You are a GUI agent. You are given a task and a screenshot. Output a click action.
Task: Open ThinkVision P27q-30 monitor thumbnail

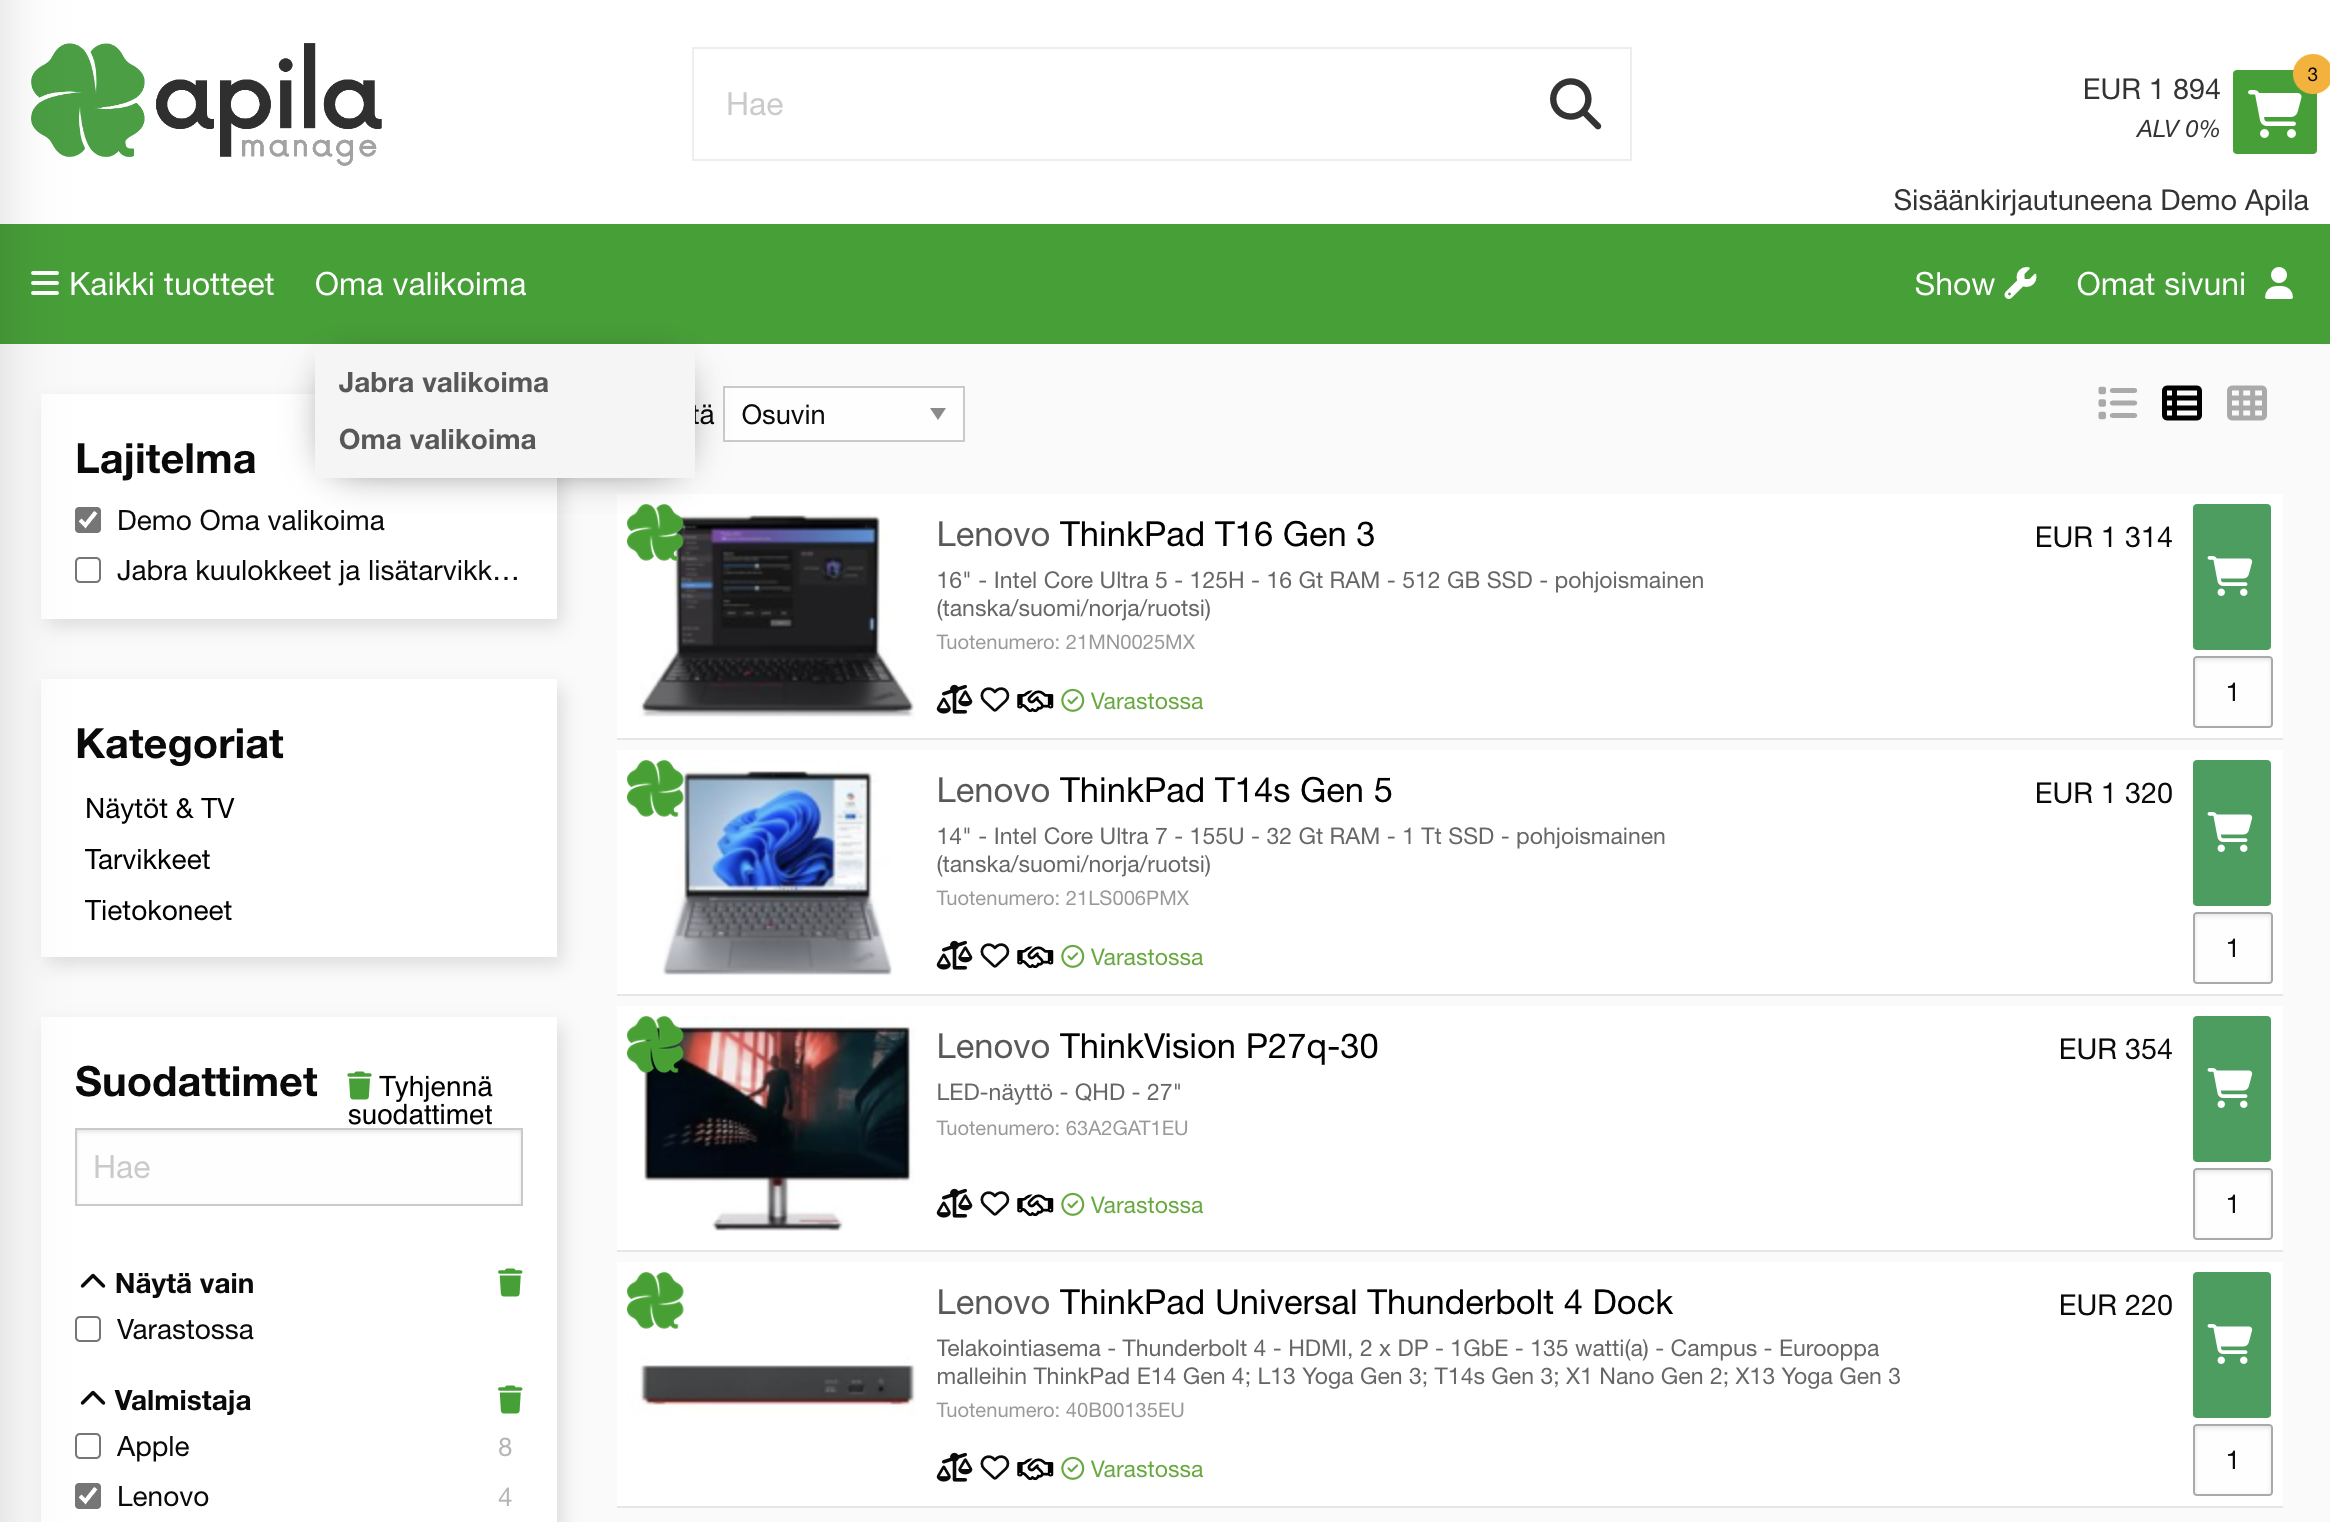pos(777,1127)
